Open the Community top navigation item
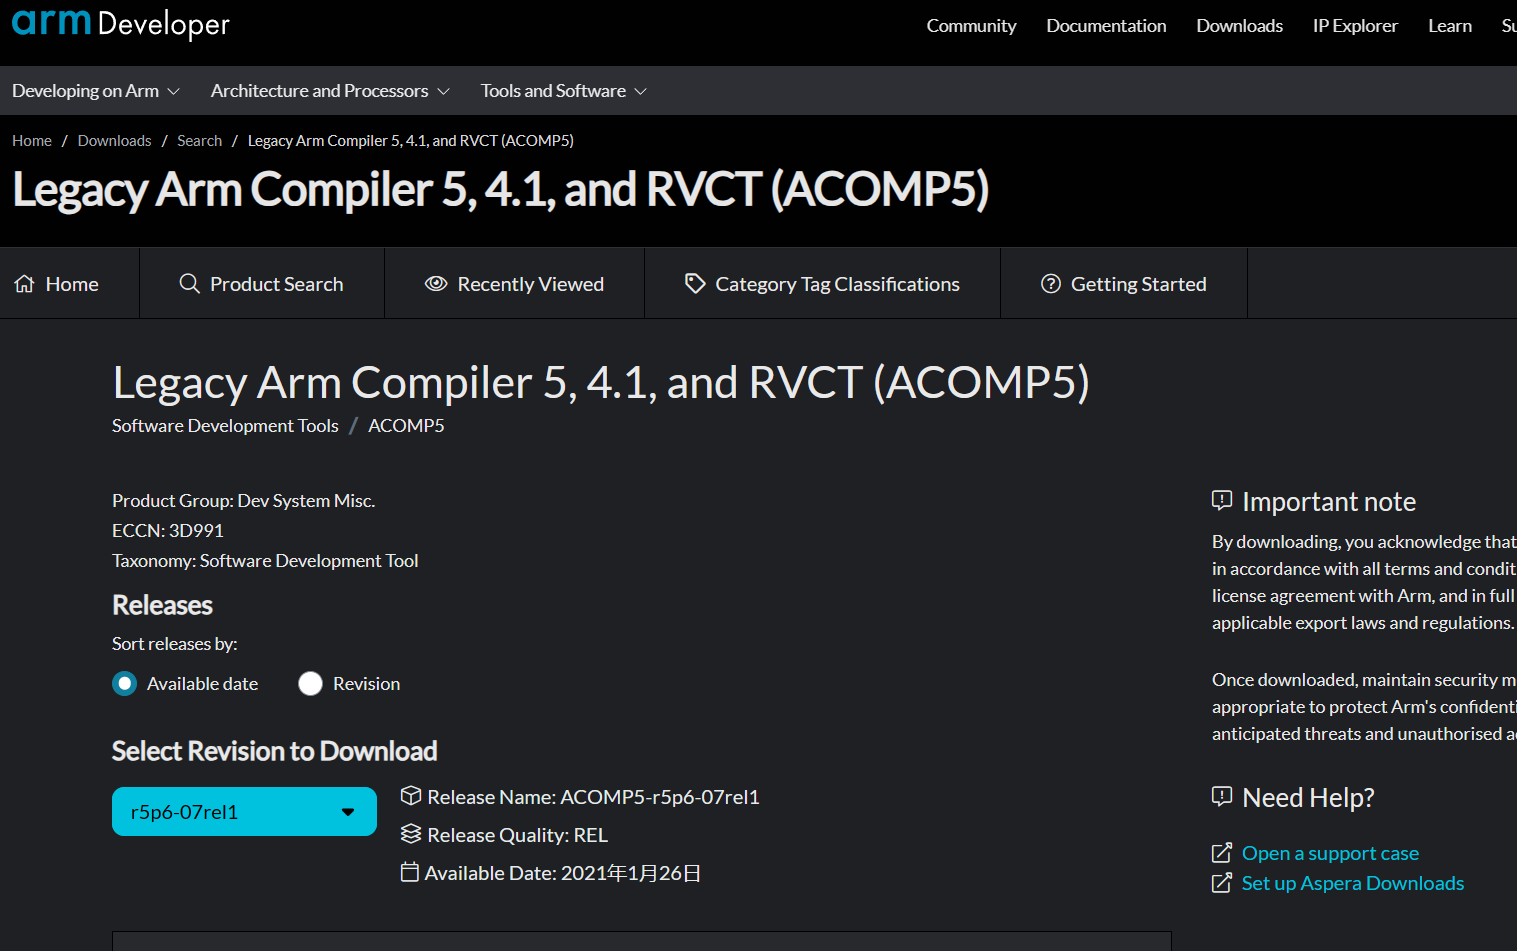1517x951 pixels. point(971,26)
